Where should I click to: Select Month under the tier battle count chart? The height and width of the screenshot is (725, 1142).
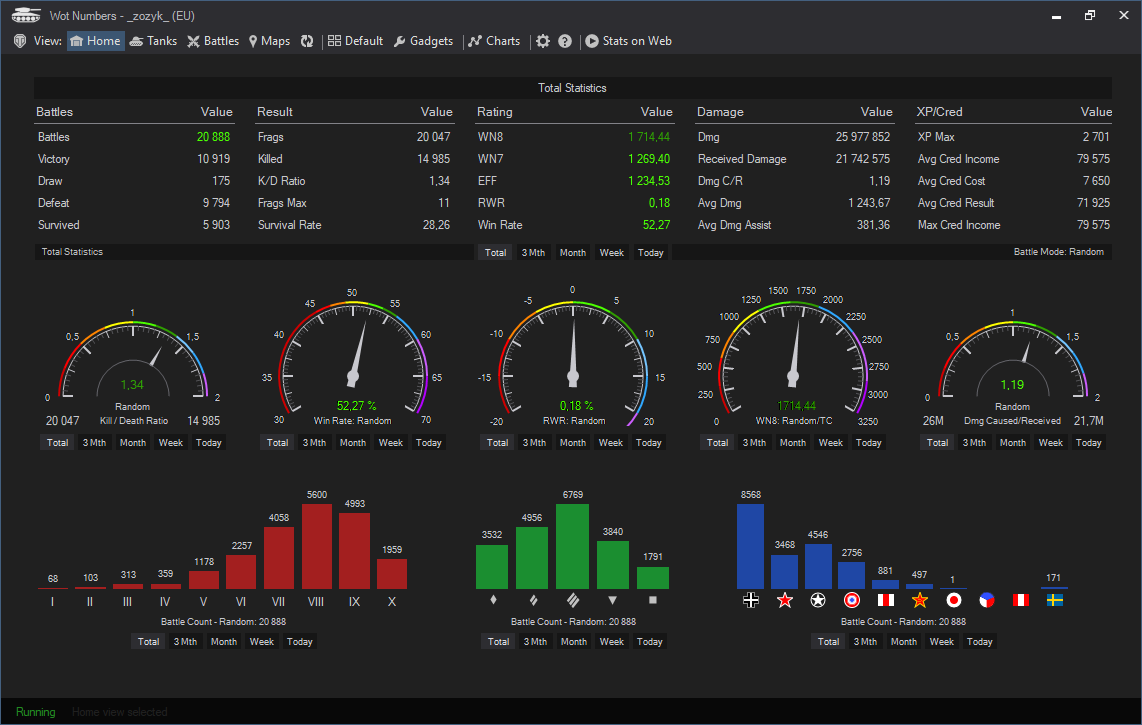[x=224, y=642]
